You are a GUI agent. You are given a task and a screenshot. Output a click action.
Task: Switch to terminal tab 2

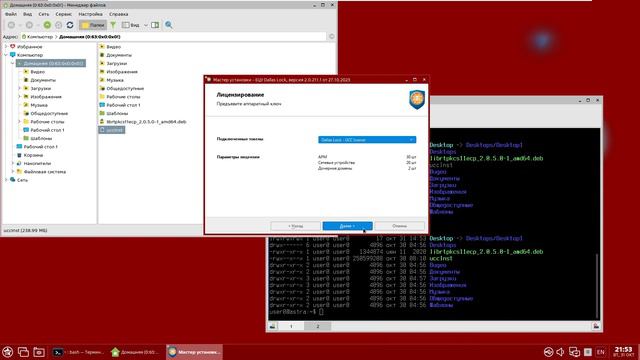[318, 326]
